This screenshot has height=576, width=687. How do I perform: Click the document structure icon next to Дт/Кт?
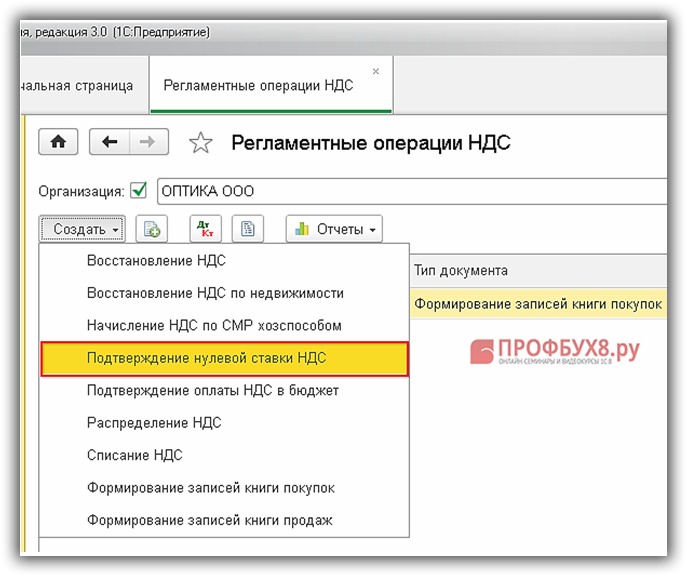pyautogui.click(x=247, y=229)
